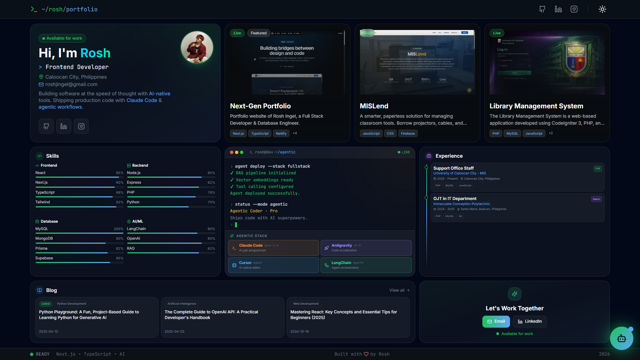
Task: Click the Python skill progress bar
Action: (171, 207)
